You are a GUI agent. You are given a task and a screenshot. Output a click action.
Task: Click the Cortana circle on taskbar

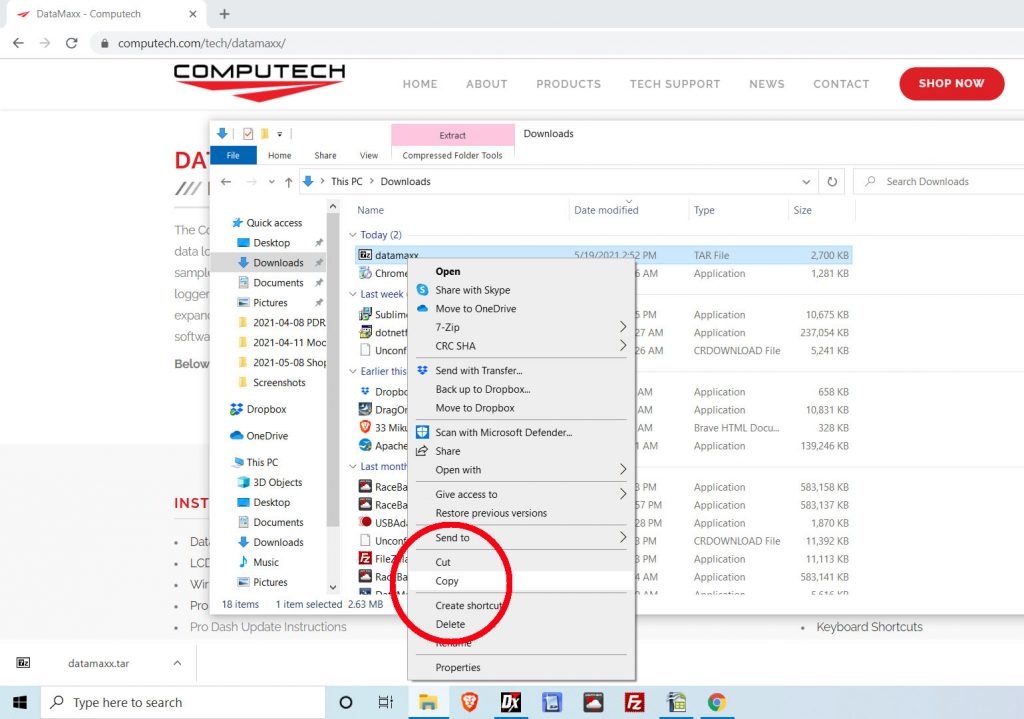(346, 703)
